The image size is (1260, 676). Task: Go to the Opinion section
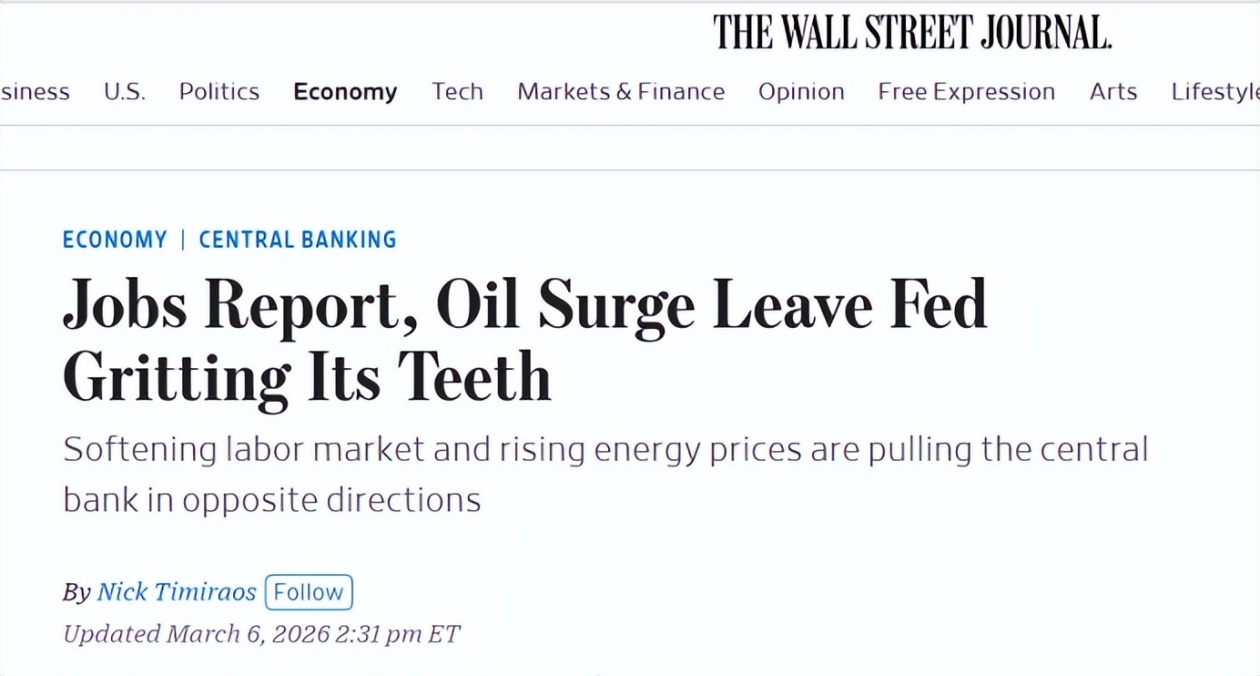coord(801,92)
